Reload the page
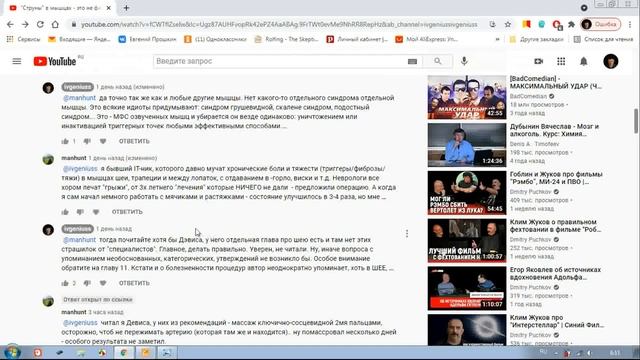The width and height of the screenshot is (640, 360). [40, 24]
